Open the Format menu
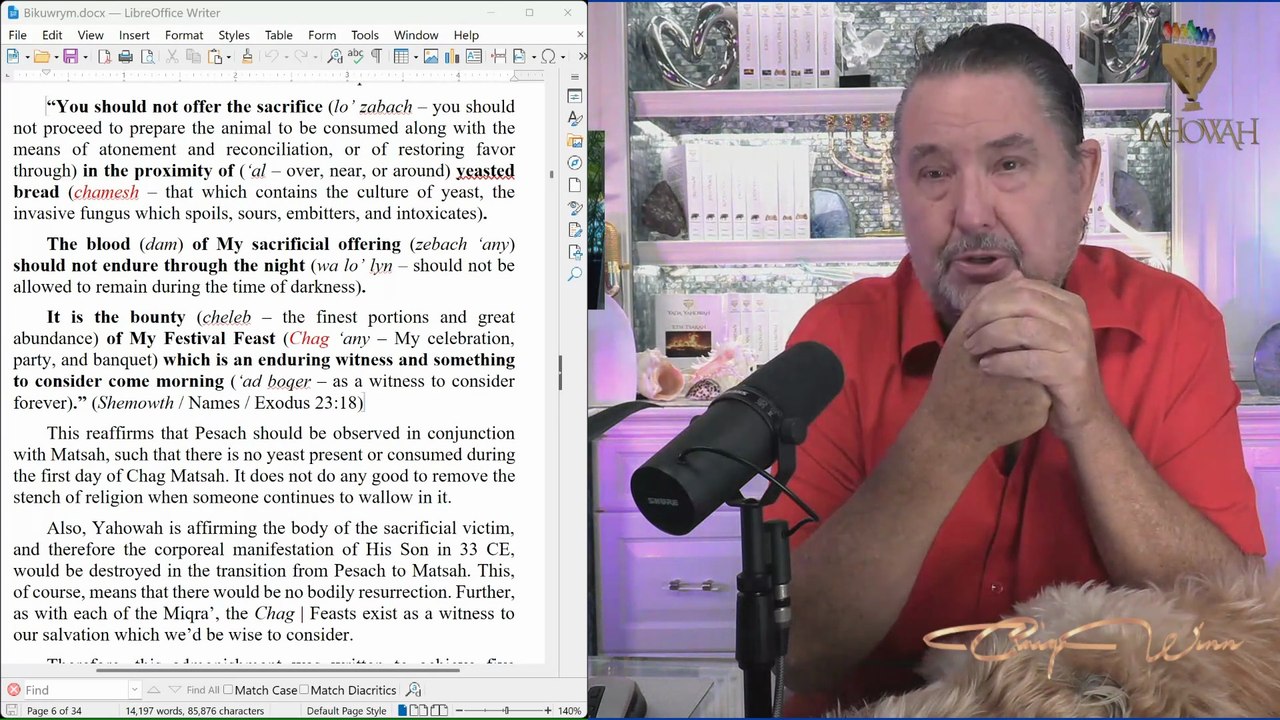This screenshot has width=1280, height=720. (x=184, y=35)
